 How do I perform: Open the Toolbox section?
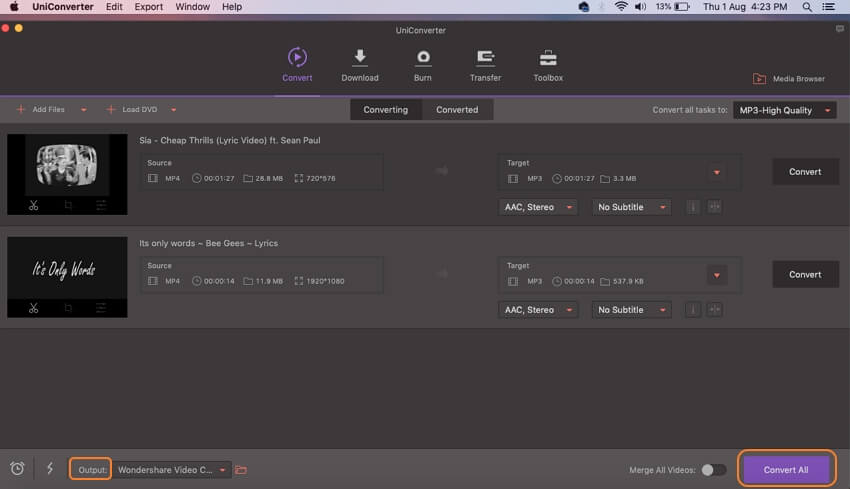pos(548,65)
